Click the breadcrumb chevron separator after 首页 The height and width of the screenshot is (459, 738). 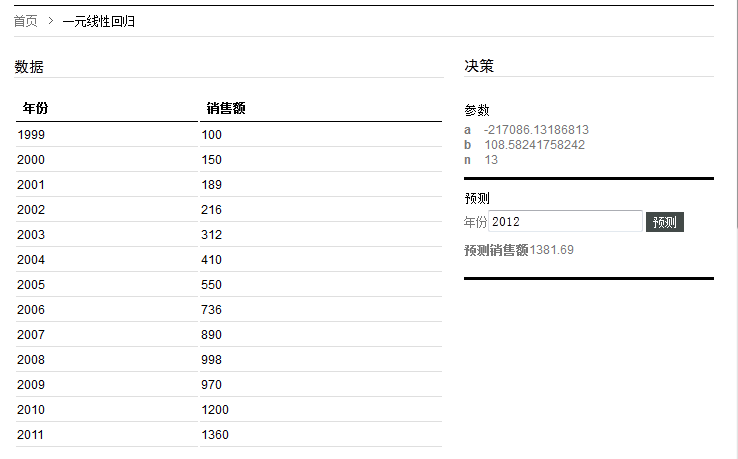(50, 21)
